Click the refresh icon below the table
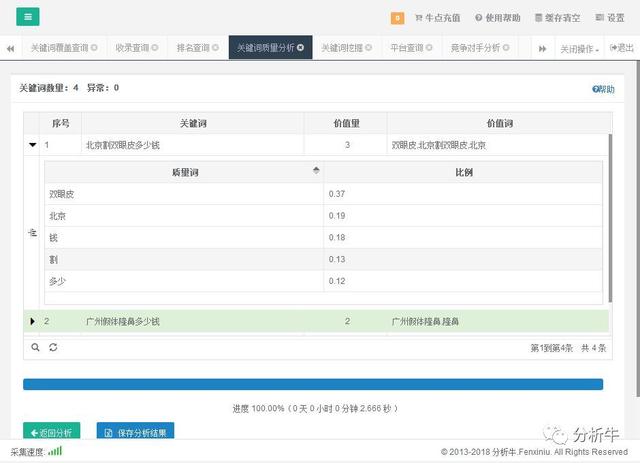This screenshot has width=640, height=463. (x=53, y=347)
